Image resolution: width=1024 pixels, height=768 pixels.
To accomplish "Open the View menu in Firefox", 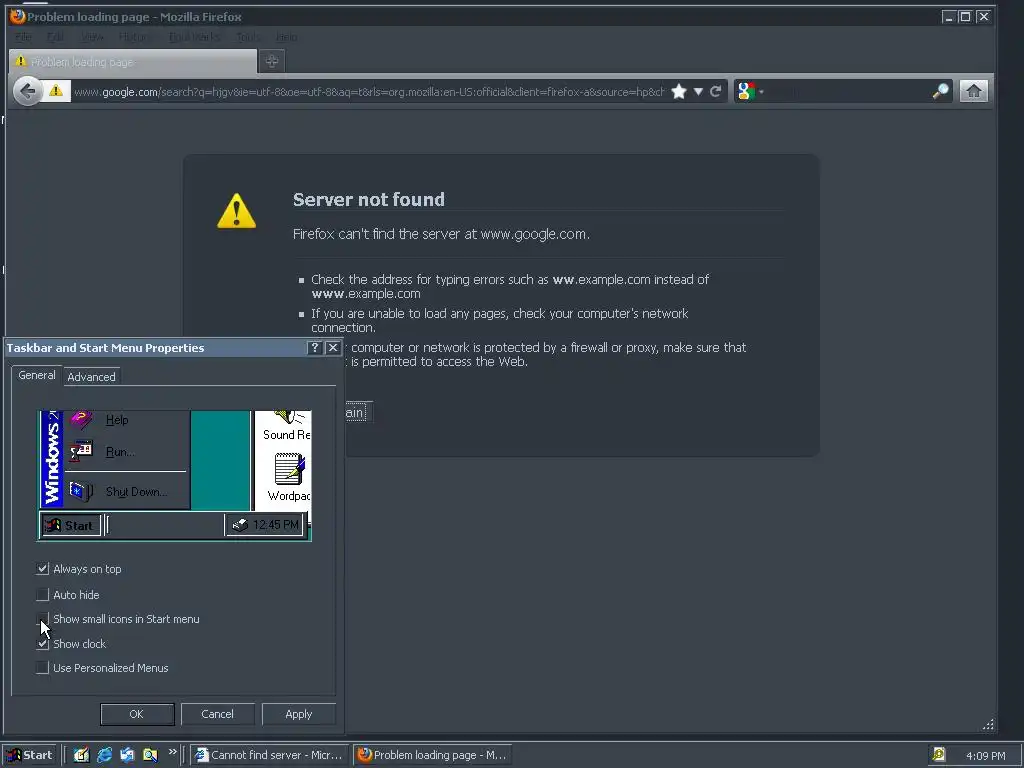I will (x=92, y=37).
